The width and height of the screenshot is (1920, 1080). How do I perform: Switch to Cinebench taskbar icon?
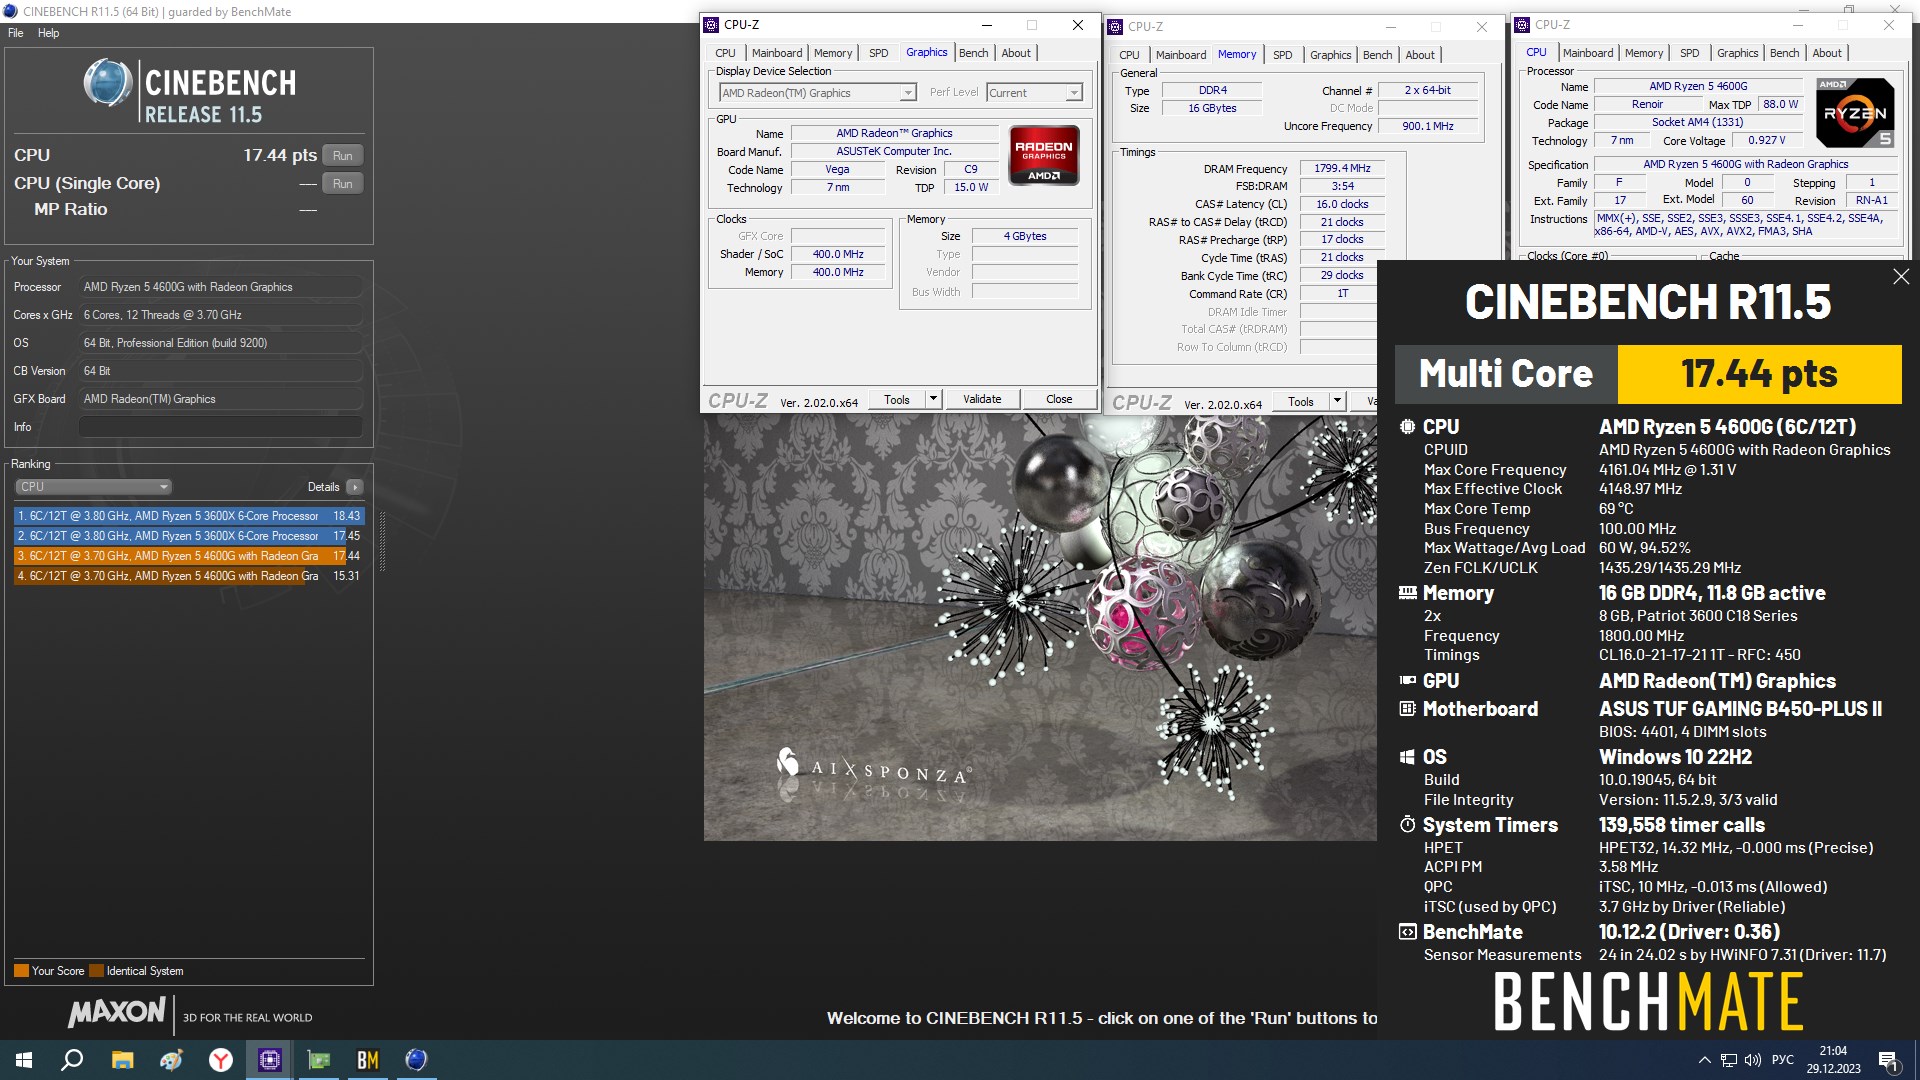point(416,1060)
